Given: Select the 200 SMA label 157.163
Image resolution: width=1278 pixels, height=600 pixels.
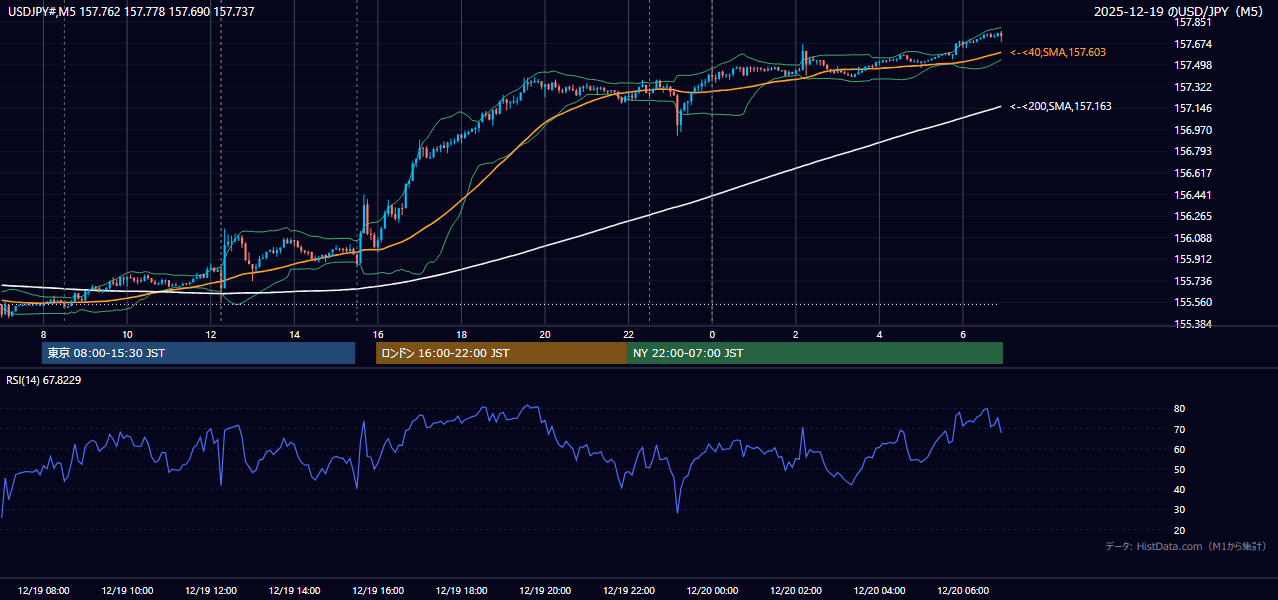Looking at the screenshot, I should click(1061, 106).
